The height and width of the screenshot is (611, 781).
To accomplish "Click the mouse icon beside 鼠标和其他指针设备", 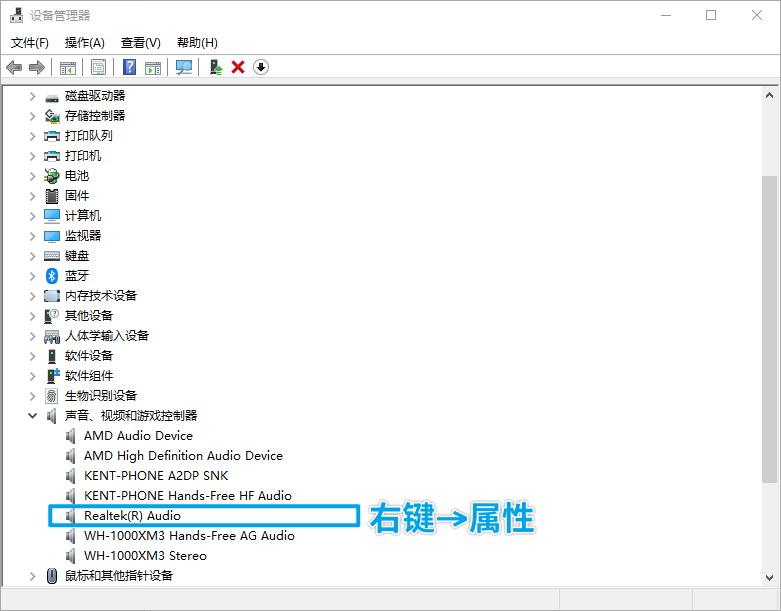I will [52, 576].
